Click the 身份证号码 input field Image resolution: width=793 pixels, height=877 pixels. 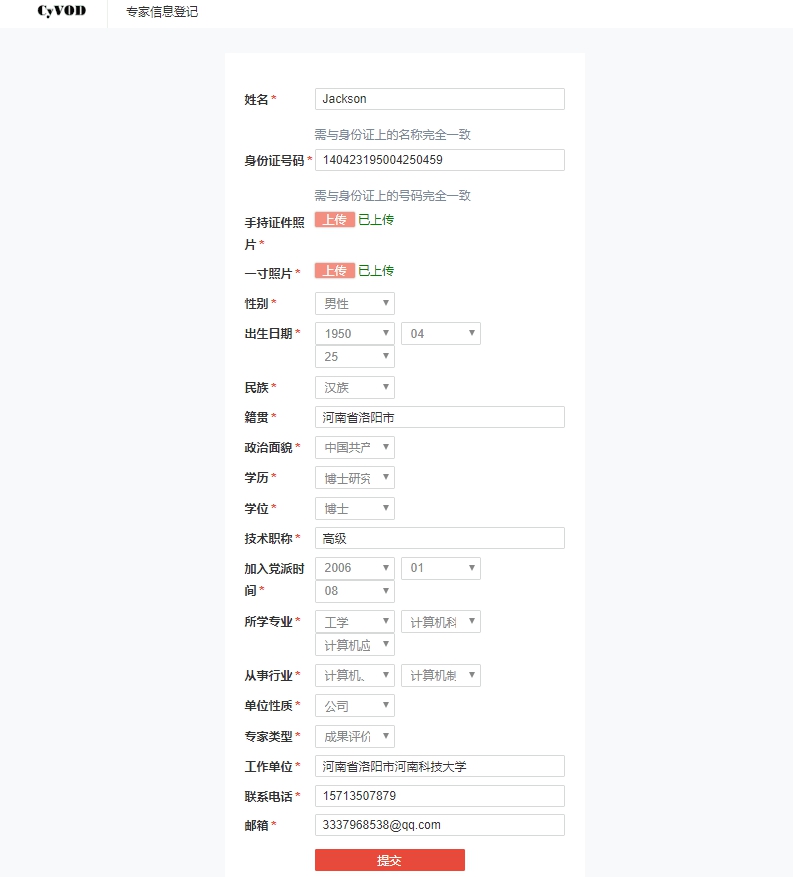click(x=440, y=160)
